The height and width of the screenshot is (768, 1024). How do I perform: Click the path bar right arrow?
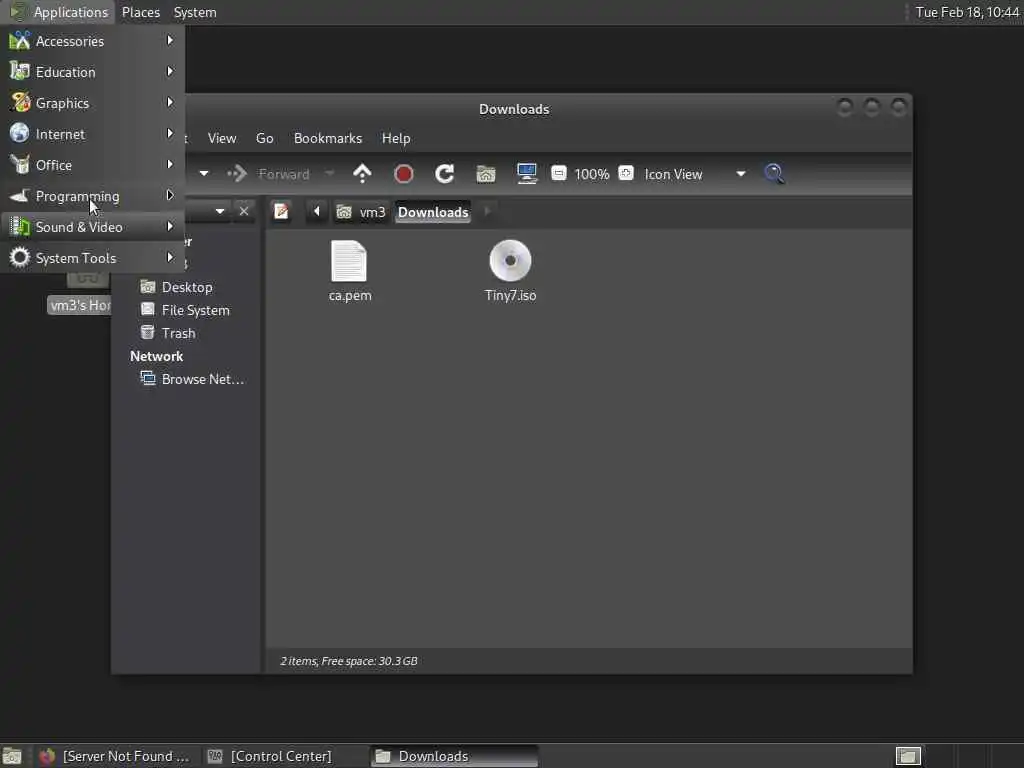(487, 212)
